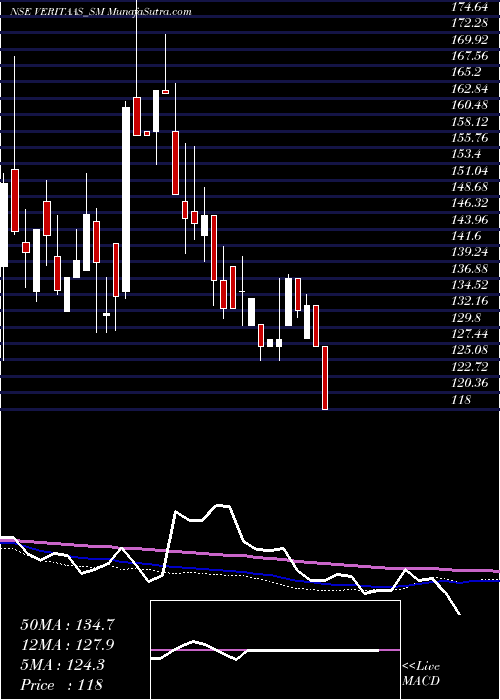Click the 136.88 price axis label
The image size is (500, 700).
point(468,269)
